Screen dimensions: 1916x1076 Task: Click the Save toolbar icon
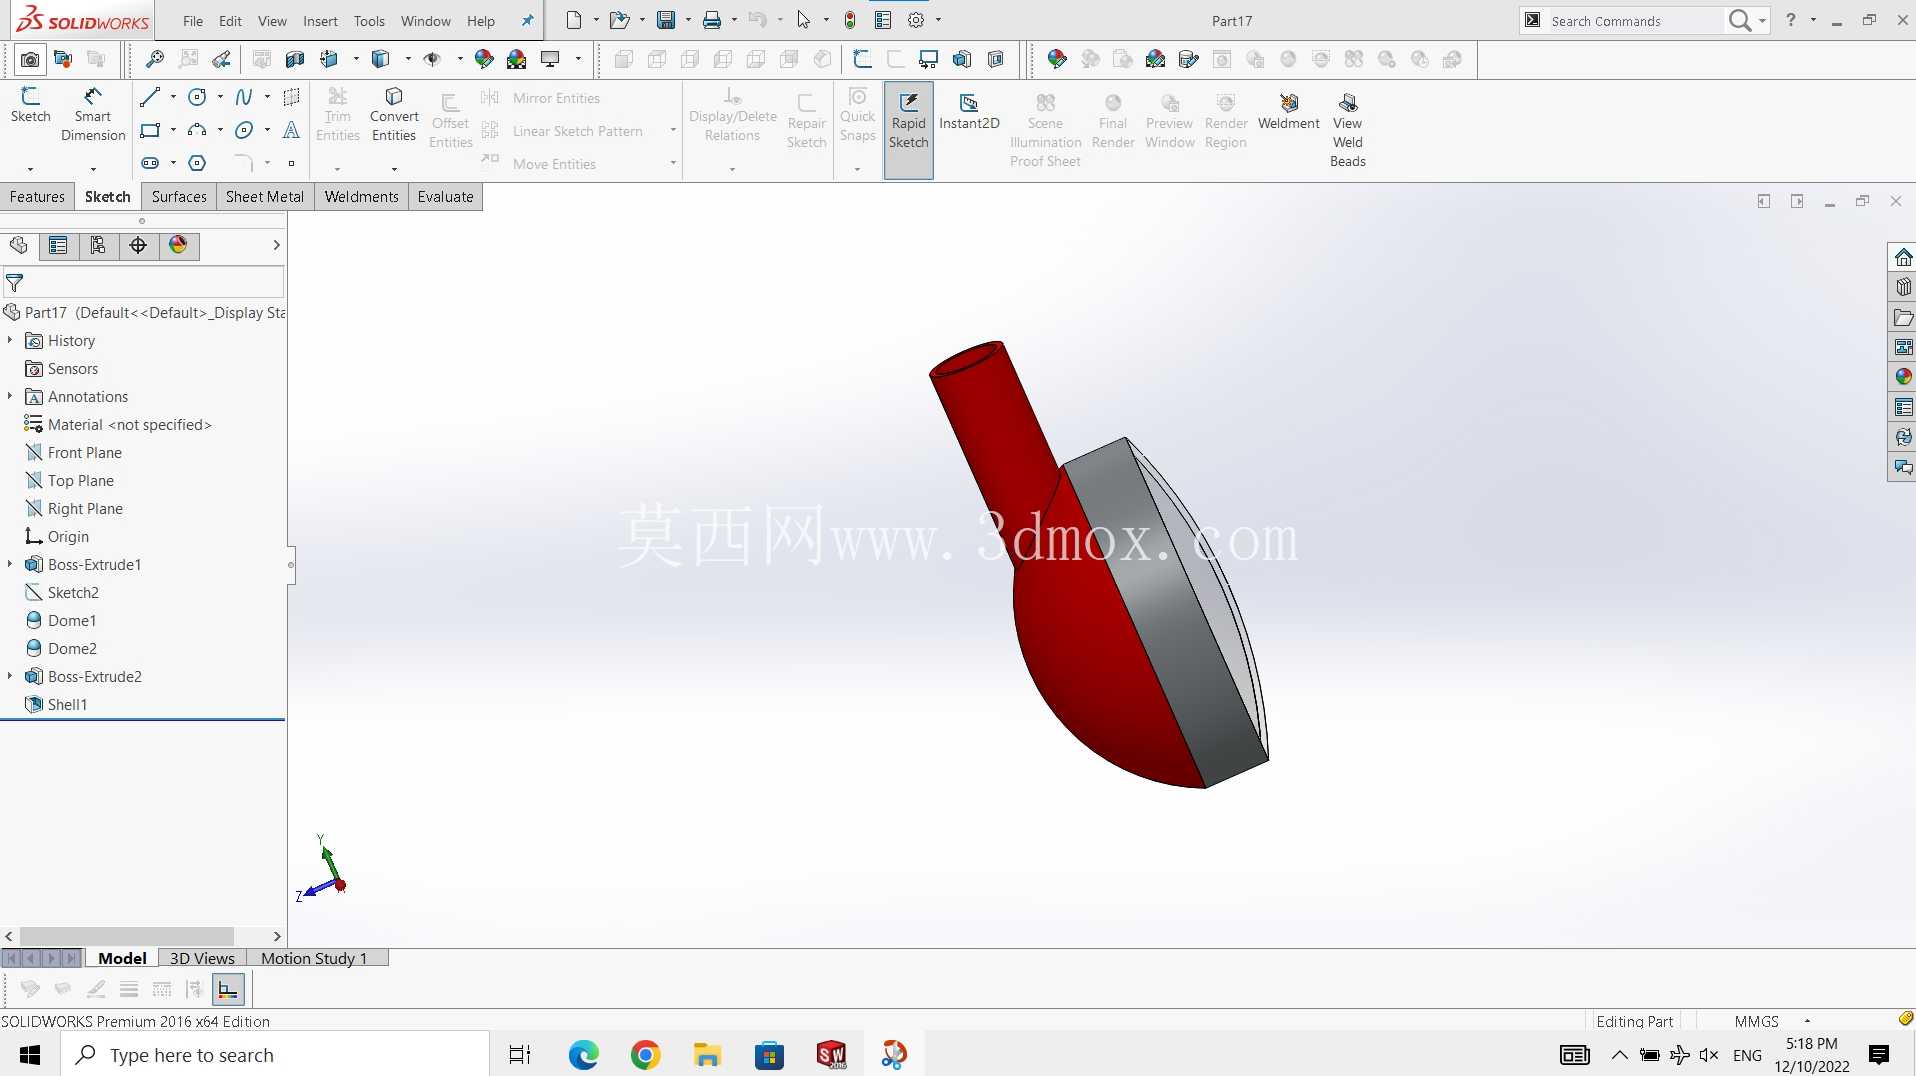point(666,20)
